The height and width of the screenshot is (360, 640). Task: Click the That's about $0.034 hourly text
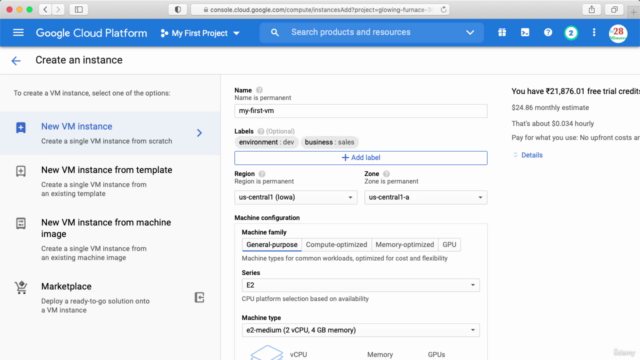click(x=553, y=124)
